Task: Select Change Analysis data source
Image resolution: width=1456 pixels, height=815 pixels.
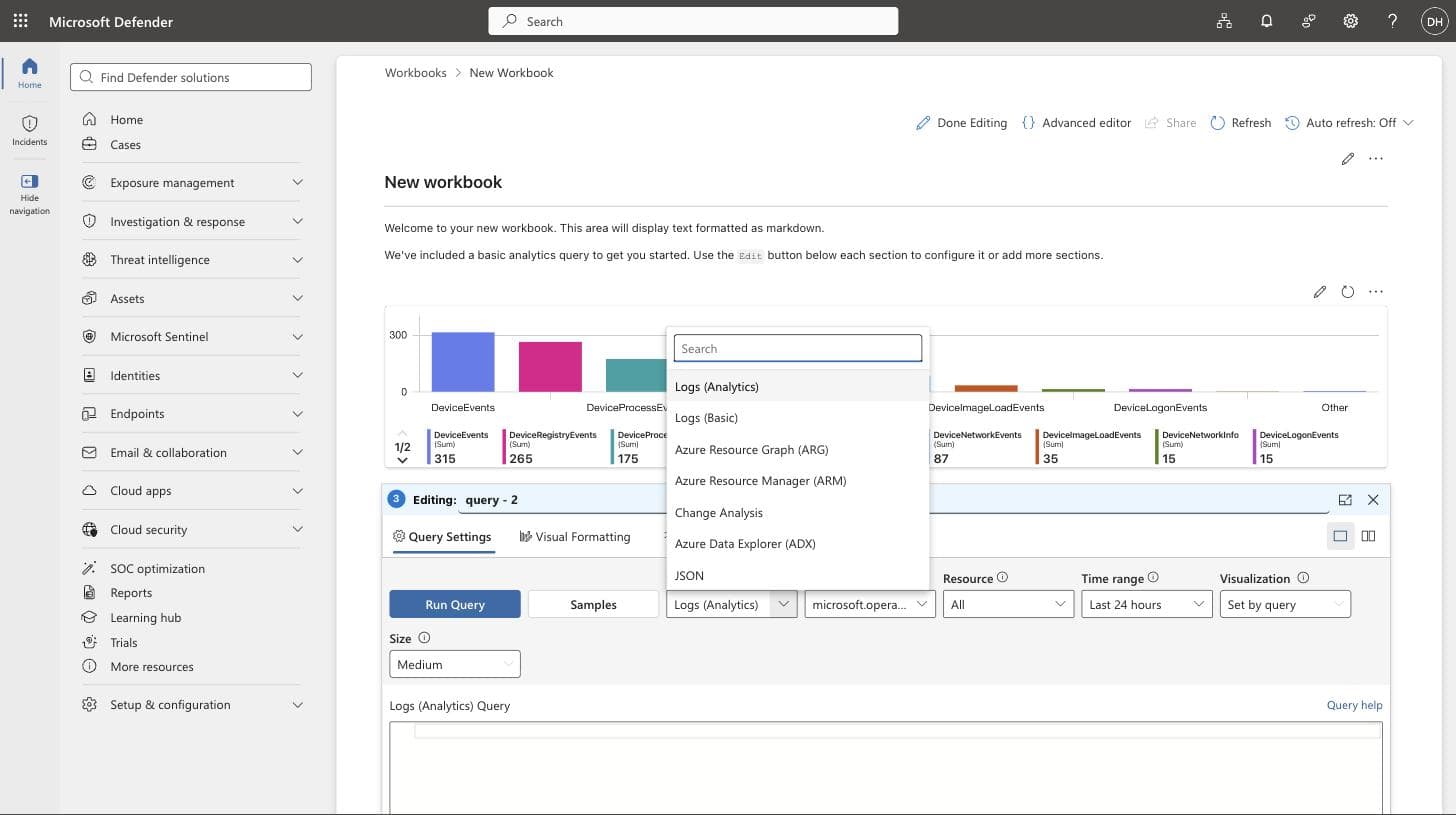Action: 798,512
